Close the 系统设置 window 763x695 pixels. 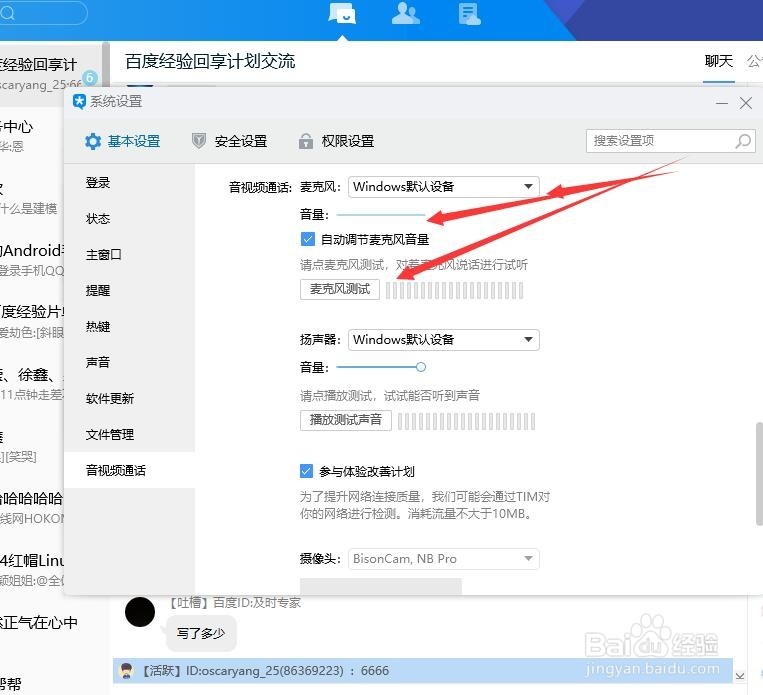tap(745, 103)
